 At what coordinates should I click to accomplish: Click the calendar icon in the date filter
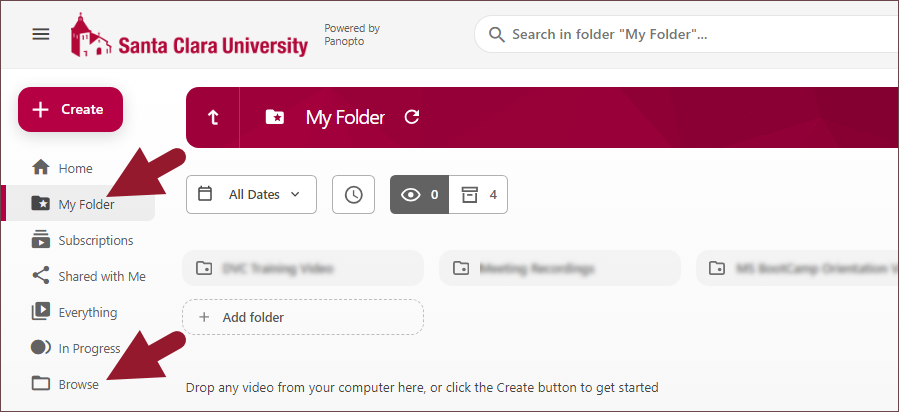point(205,194)
